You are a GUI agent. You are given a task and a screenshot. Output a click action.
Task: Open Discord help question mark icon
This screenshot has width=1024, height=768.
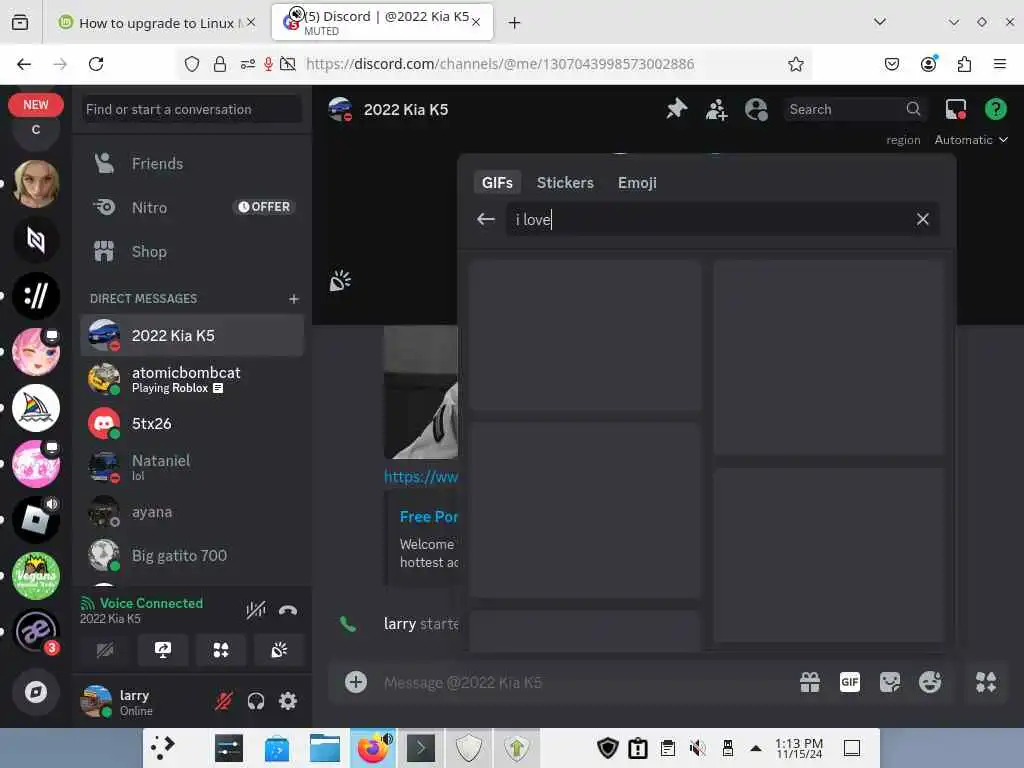click(x=995, y=109)
